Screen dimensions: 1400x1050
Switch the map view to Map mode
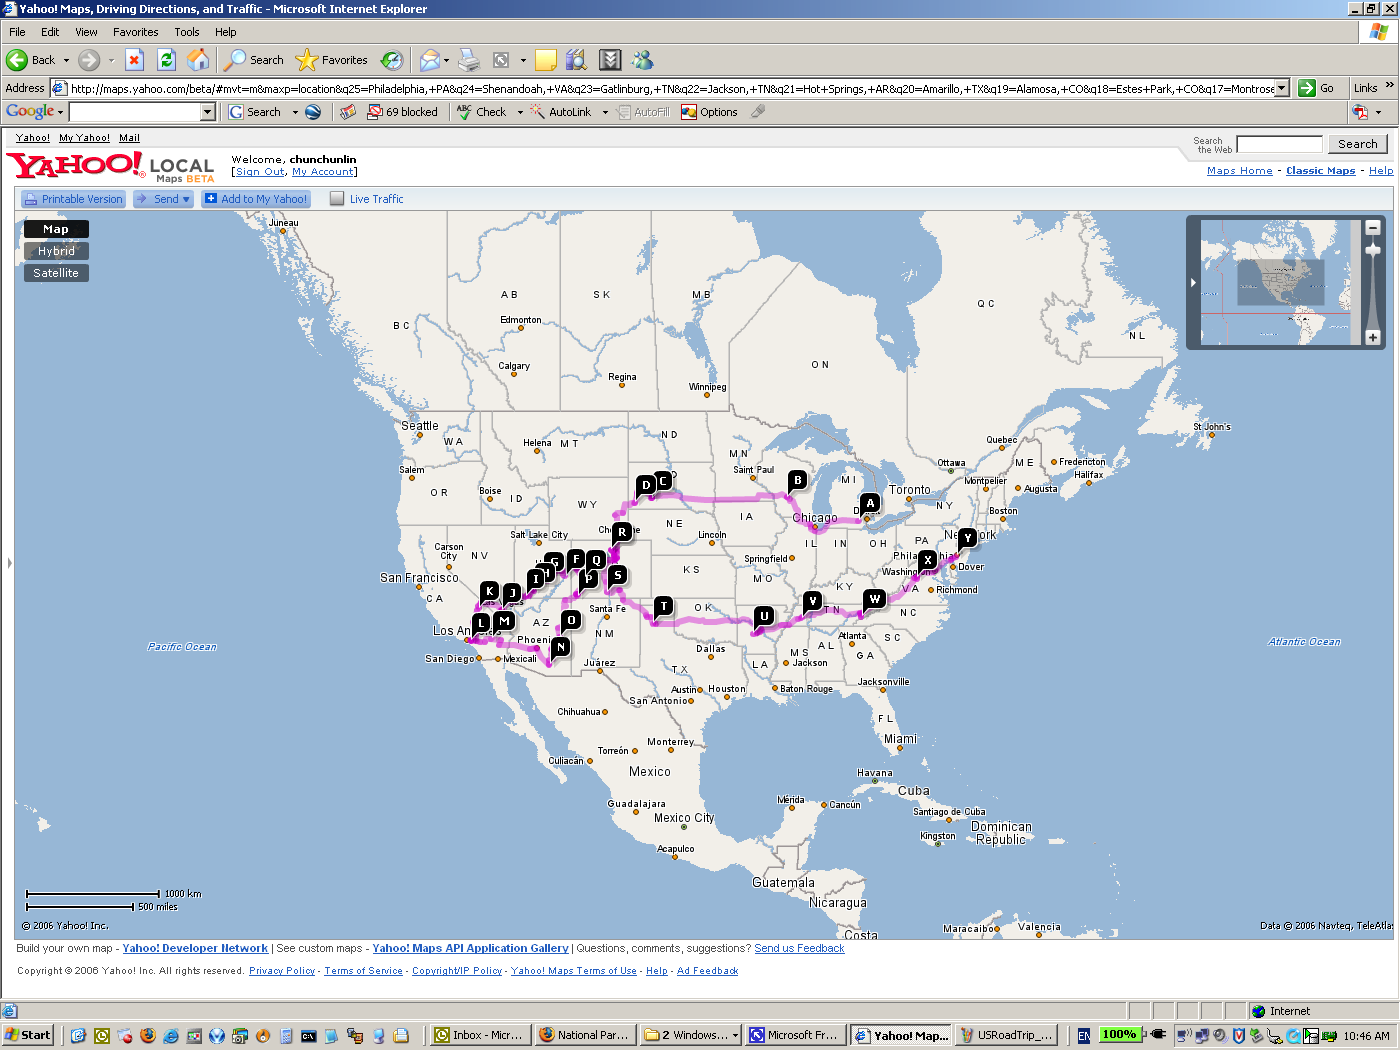tap(56, 229)
